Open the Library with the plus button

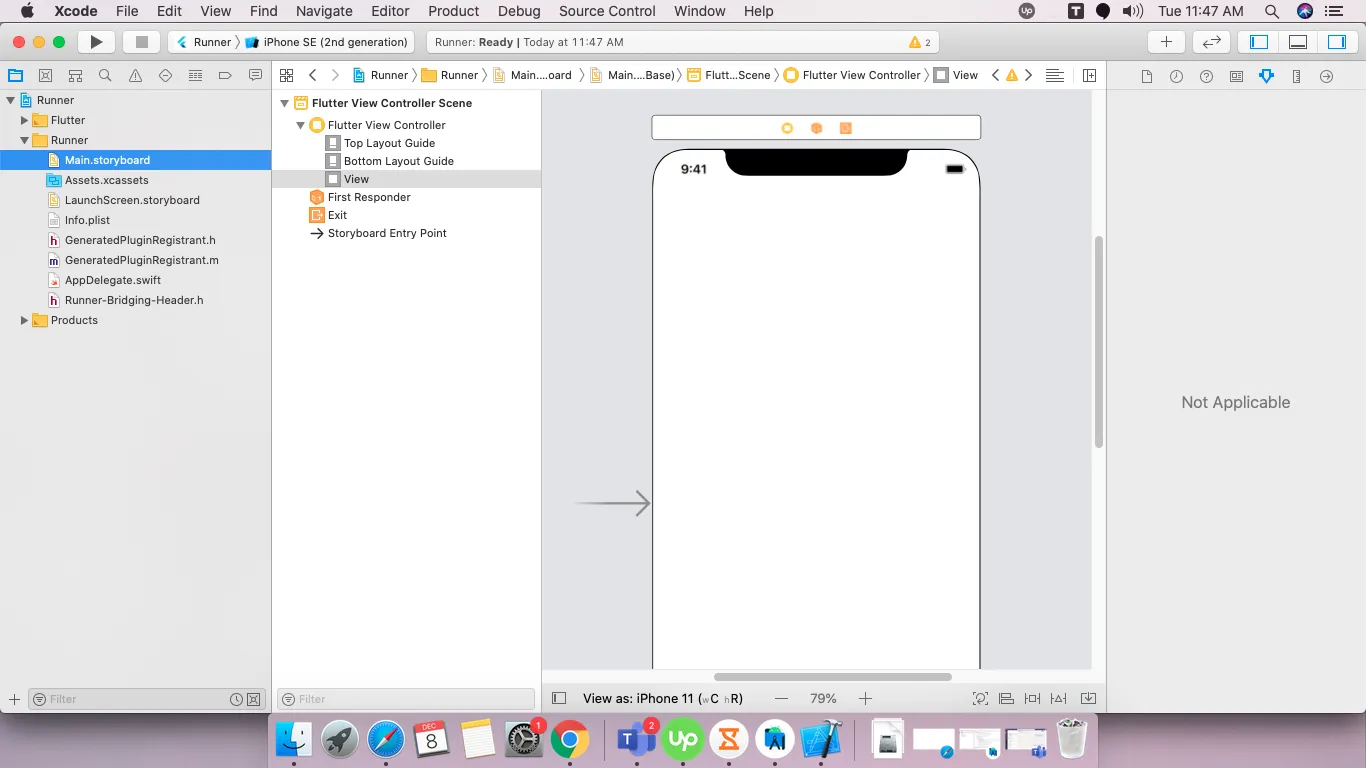tap(1166, 42)
